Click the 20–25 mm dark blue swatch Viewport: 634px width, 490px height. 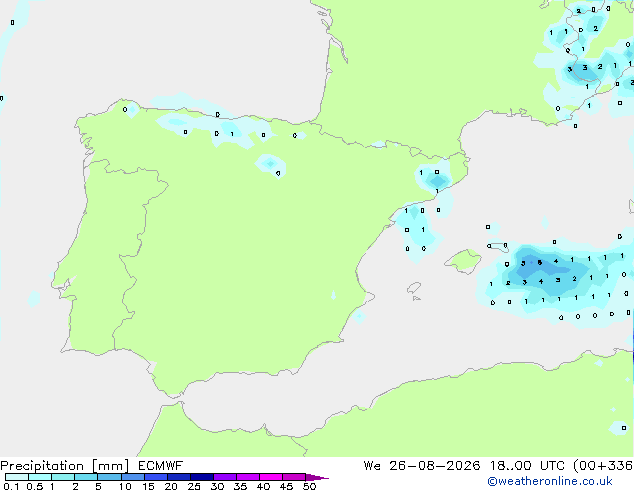178,477
